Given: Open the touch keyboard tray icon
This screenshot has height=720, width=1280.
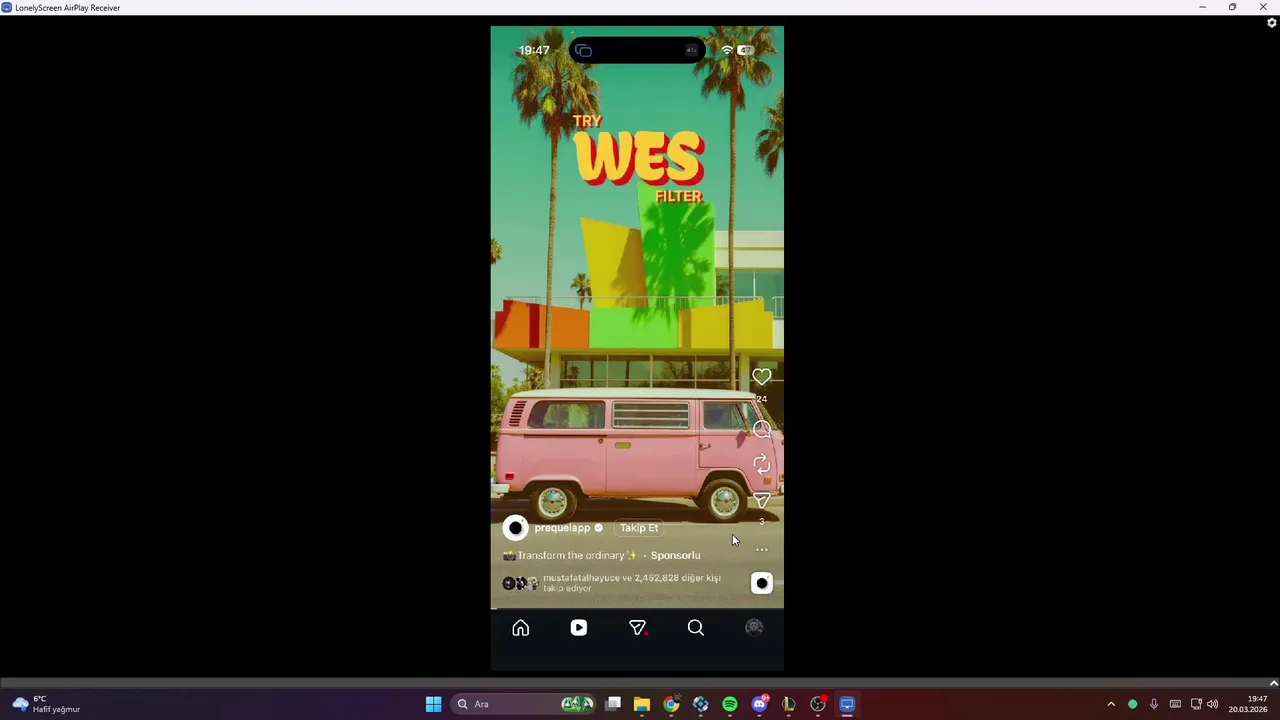Looking at the screenshot, I should (x=1175, y=704).
